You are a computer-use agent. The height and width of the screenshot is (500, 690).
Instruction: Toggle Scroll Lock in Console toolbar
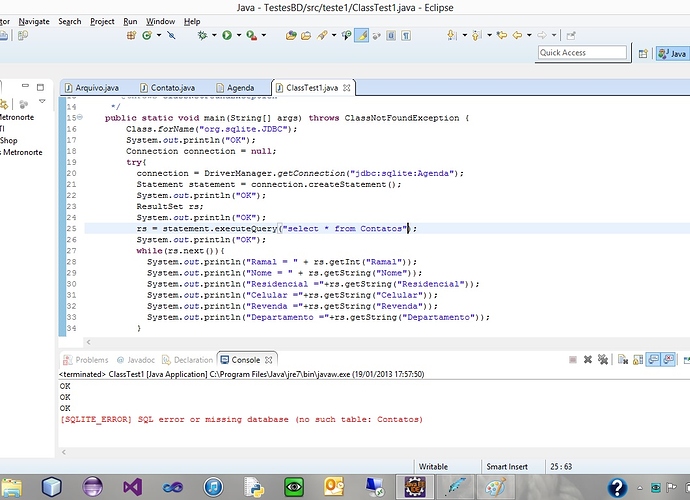[637, 359]
